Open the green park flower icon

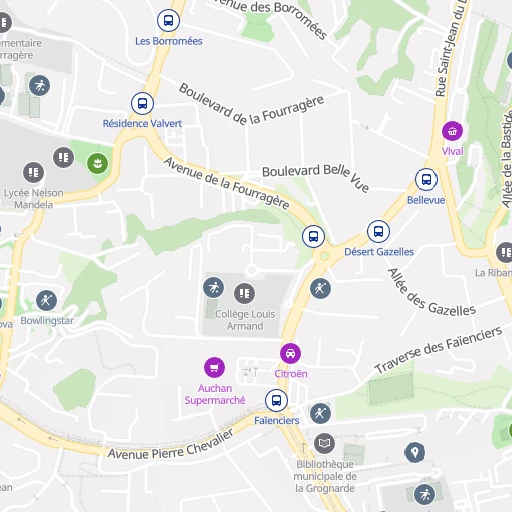[97, 164]
